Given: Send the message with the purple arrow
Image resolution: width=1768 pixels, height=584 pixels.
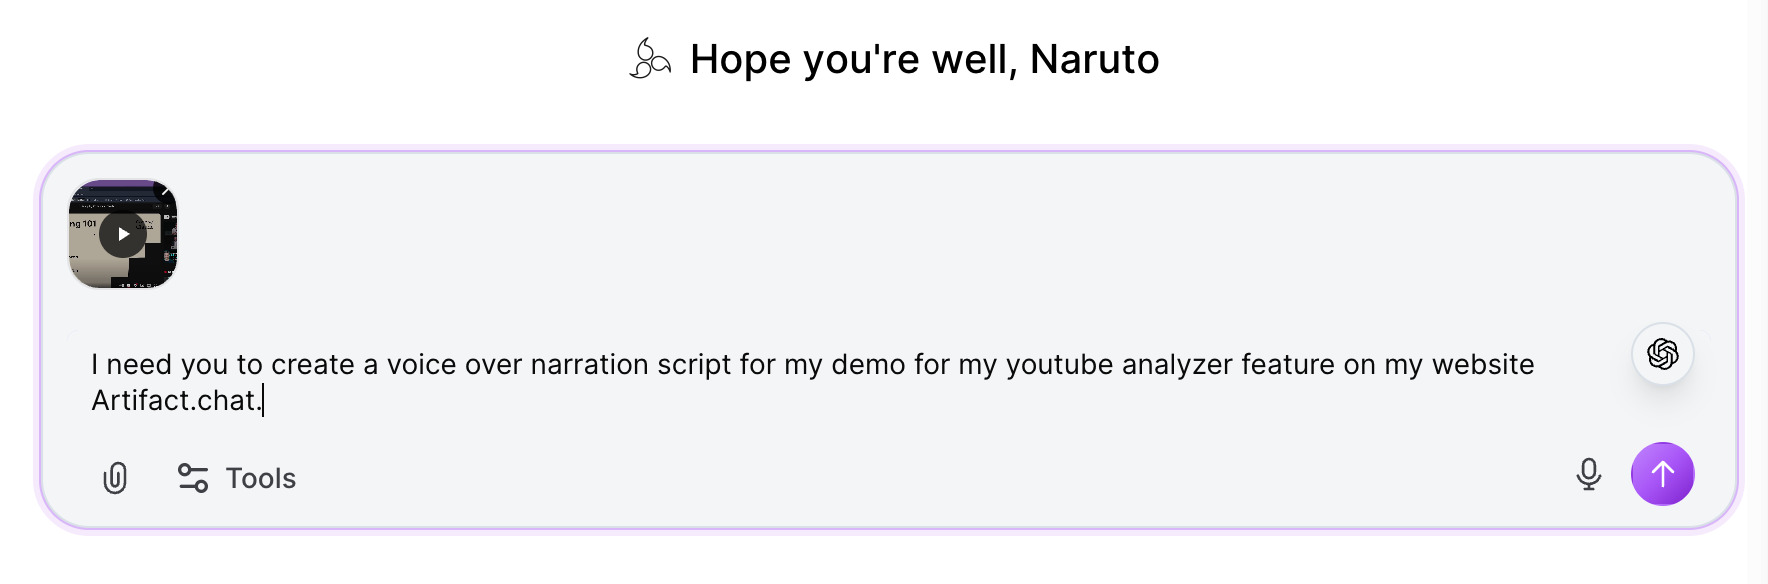Looking at the screenshot, I should (x=1662, y=474).
